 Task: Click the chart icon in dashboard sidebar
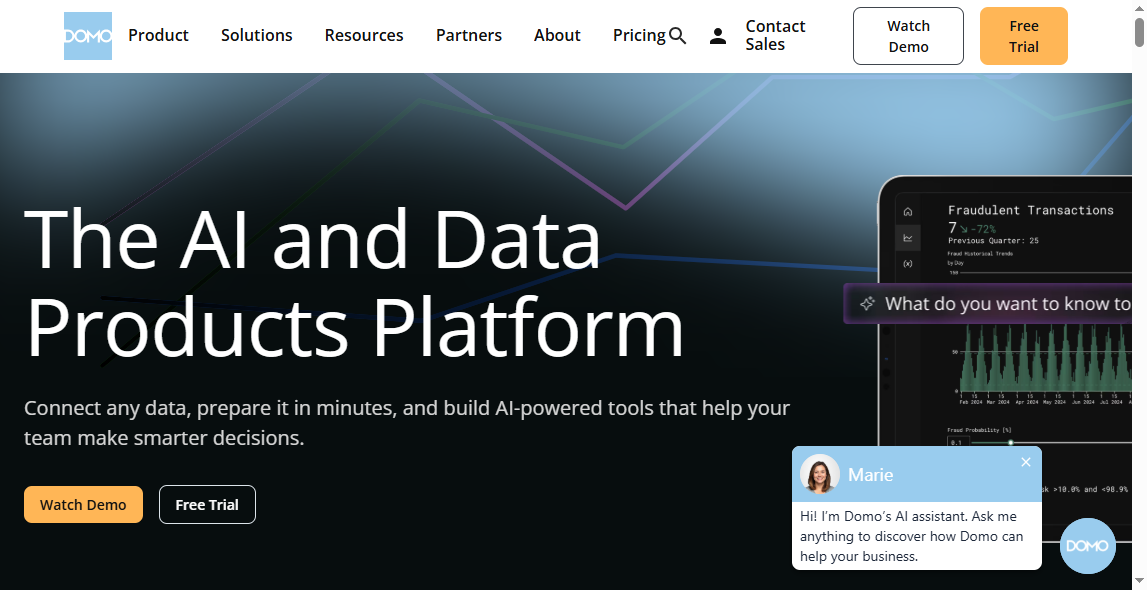coord(908,238)
